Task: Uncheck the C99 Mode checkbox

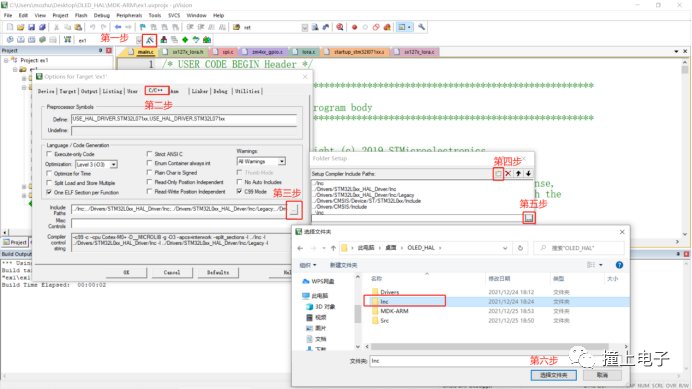Action: [x=240, y=191]
